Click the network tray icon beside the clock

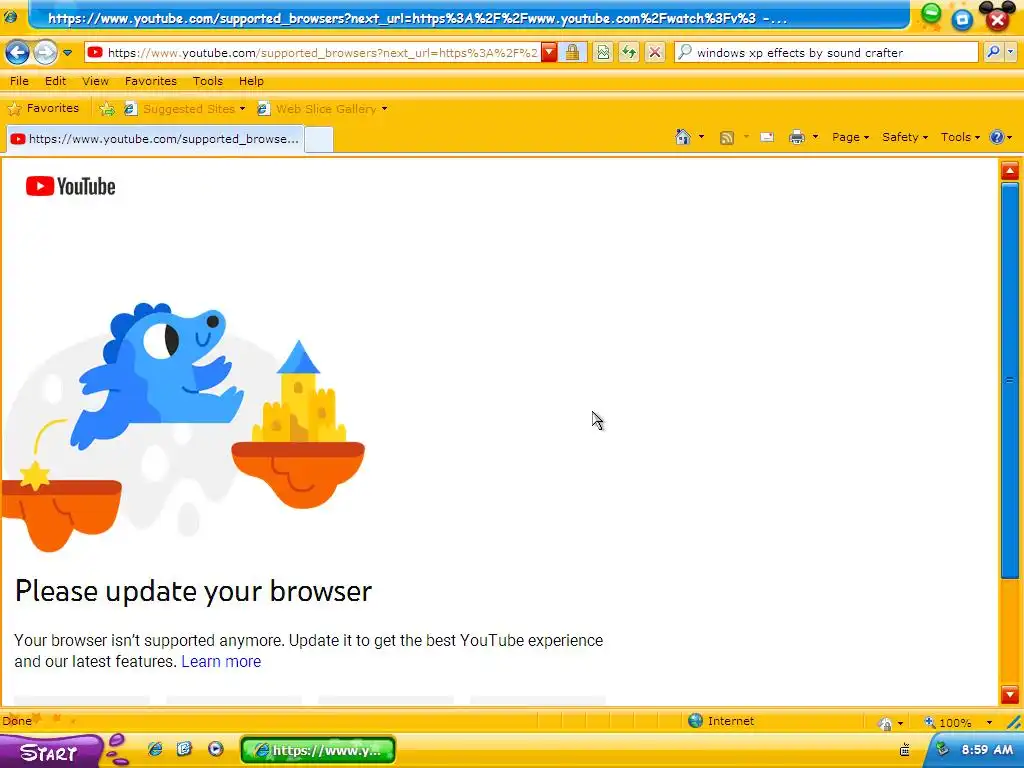pyautogui.click(x=942, y=750)
